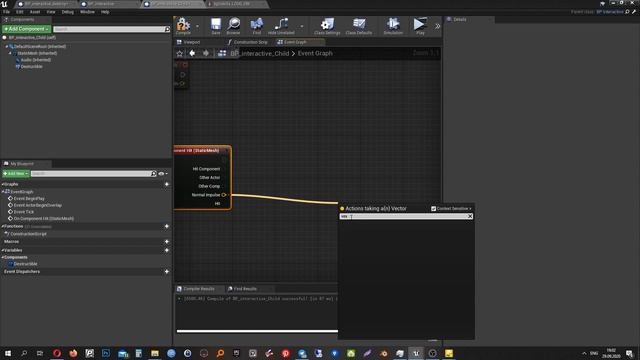This screenshot has height=360, width=640.
Task: Open Class Defaults in the toolbar
Action: [x=359, y=26]
